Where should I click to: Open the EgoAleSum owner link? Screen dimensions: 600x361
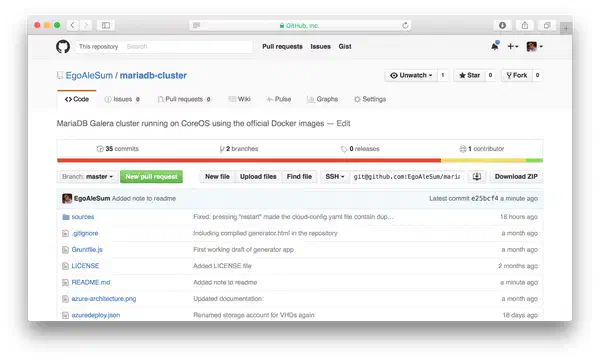point(89,75)
